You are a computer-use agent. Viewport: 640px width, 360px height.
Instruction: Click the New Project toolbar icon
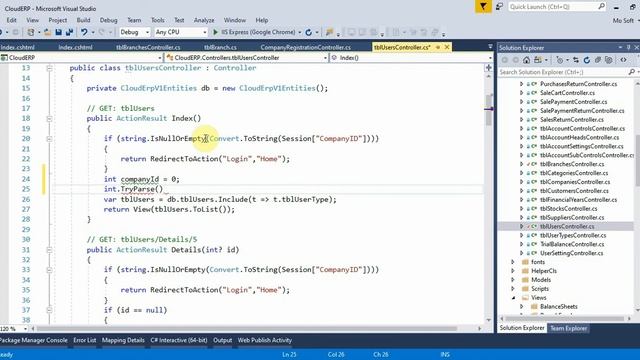click(31, 32)
